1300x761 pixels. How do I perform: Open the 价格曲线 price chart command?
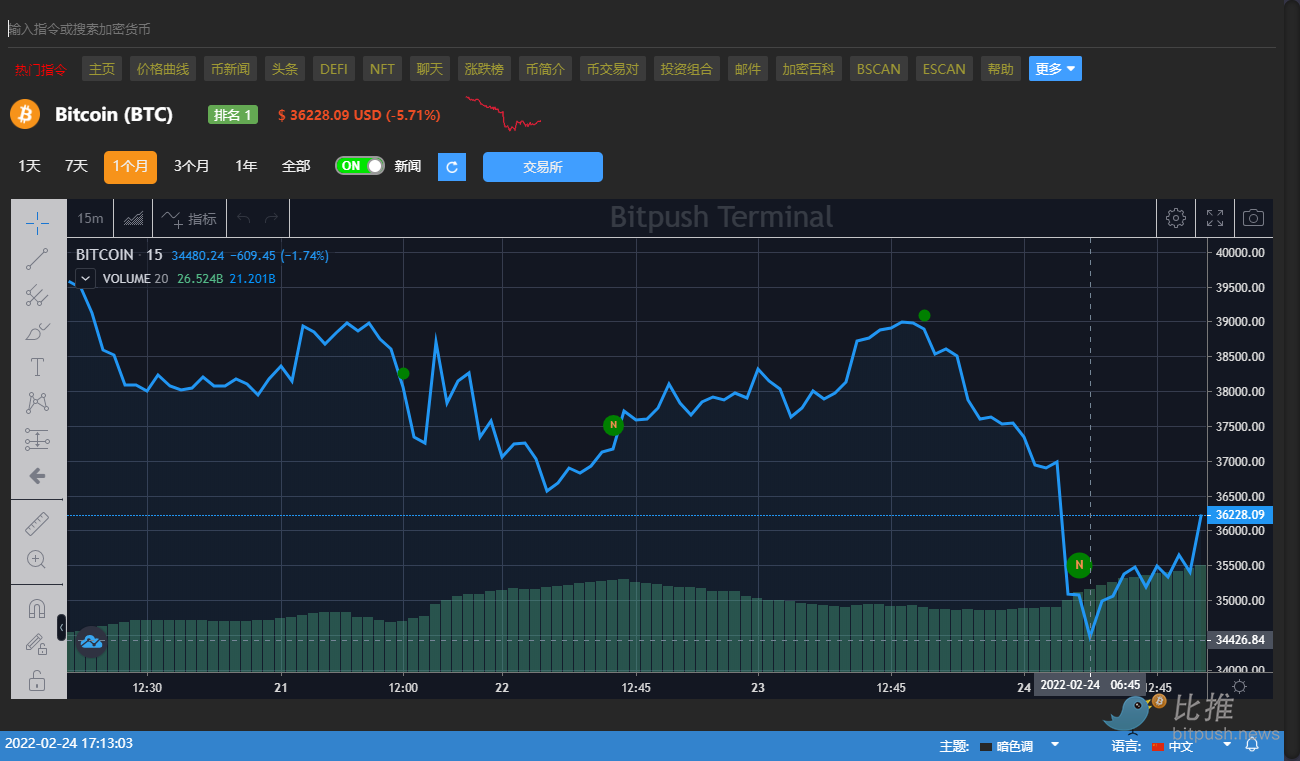163,69
